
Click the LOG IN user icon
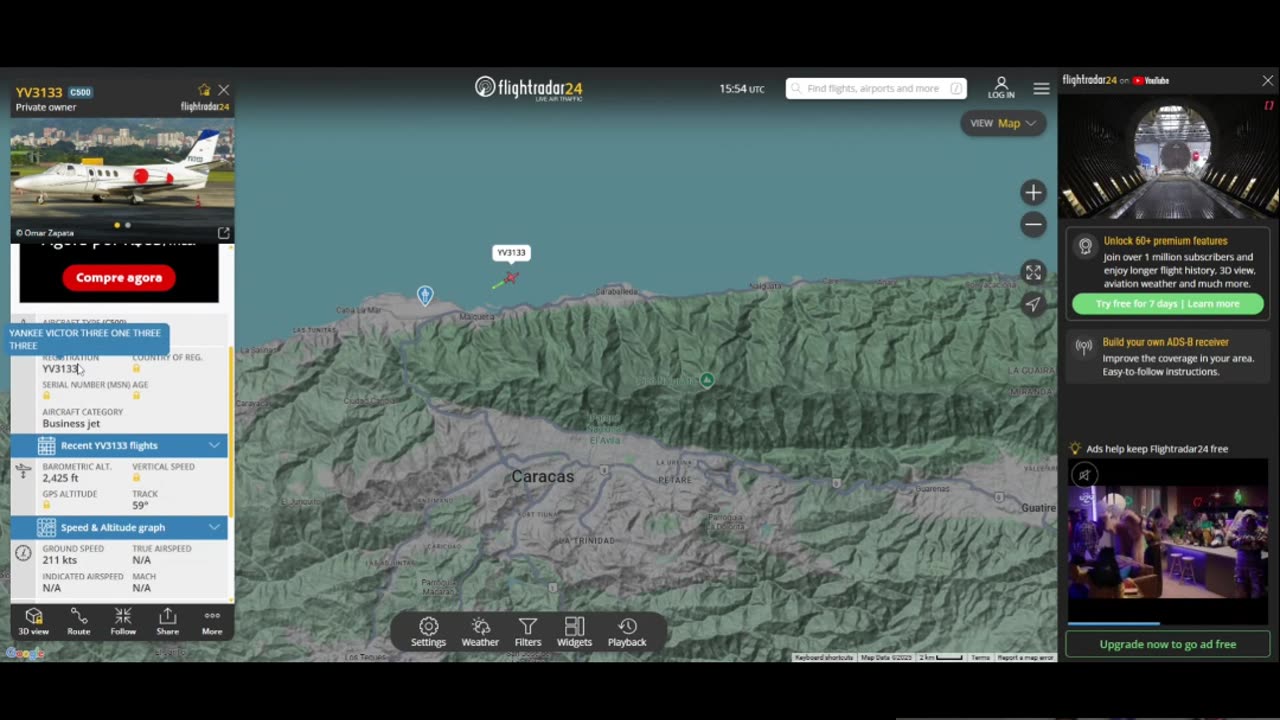(1001, 88)
